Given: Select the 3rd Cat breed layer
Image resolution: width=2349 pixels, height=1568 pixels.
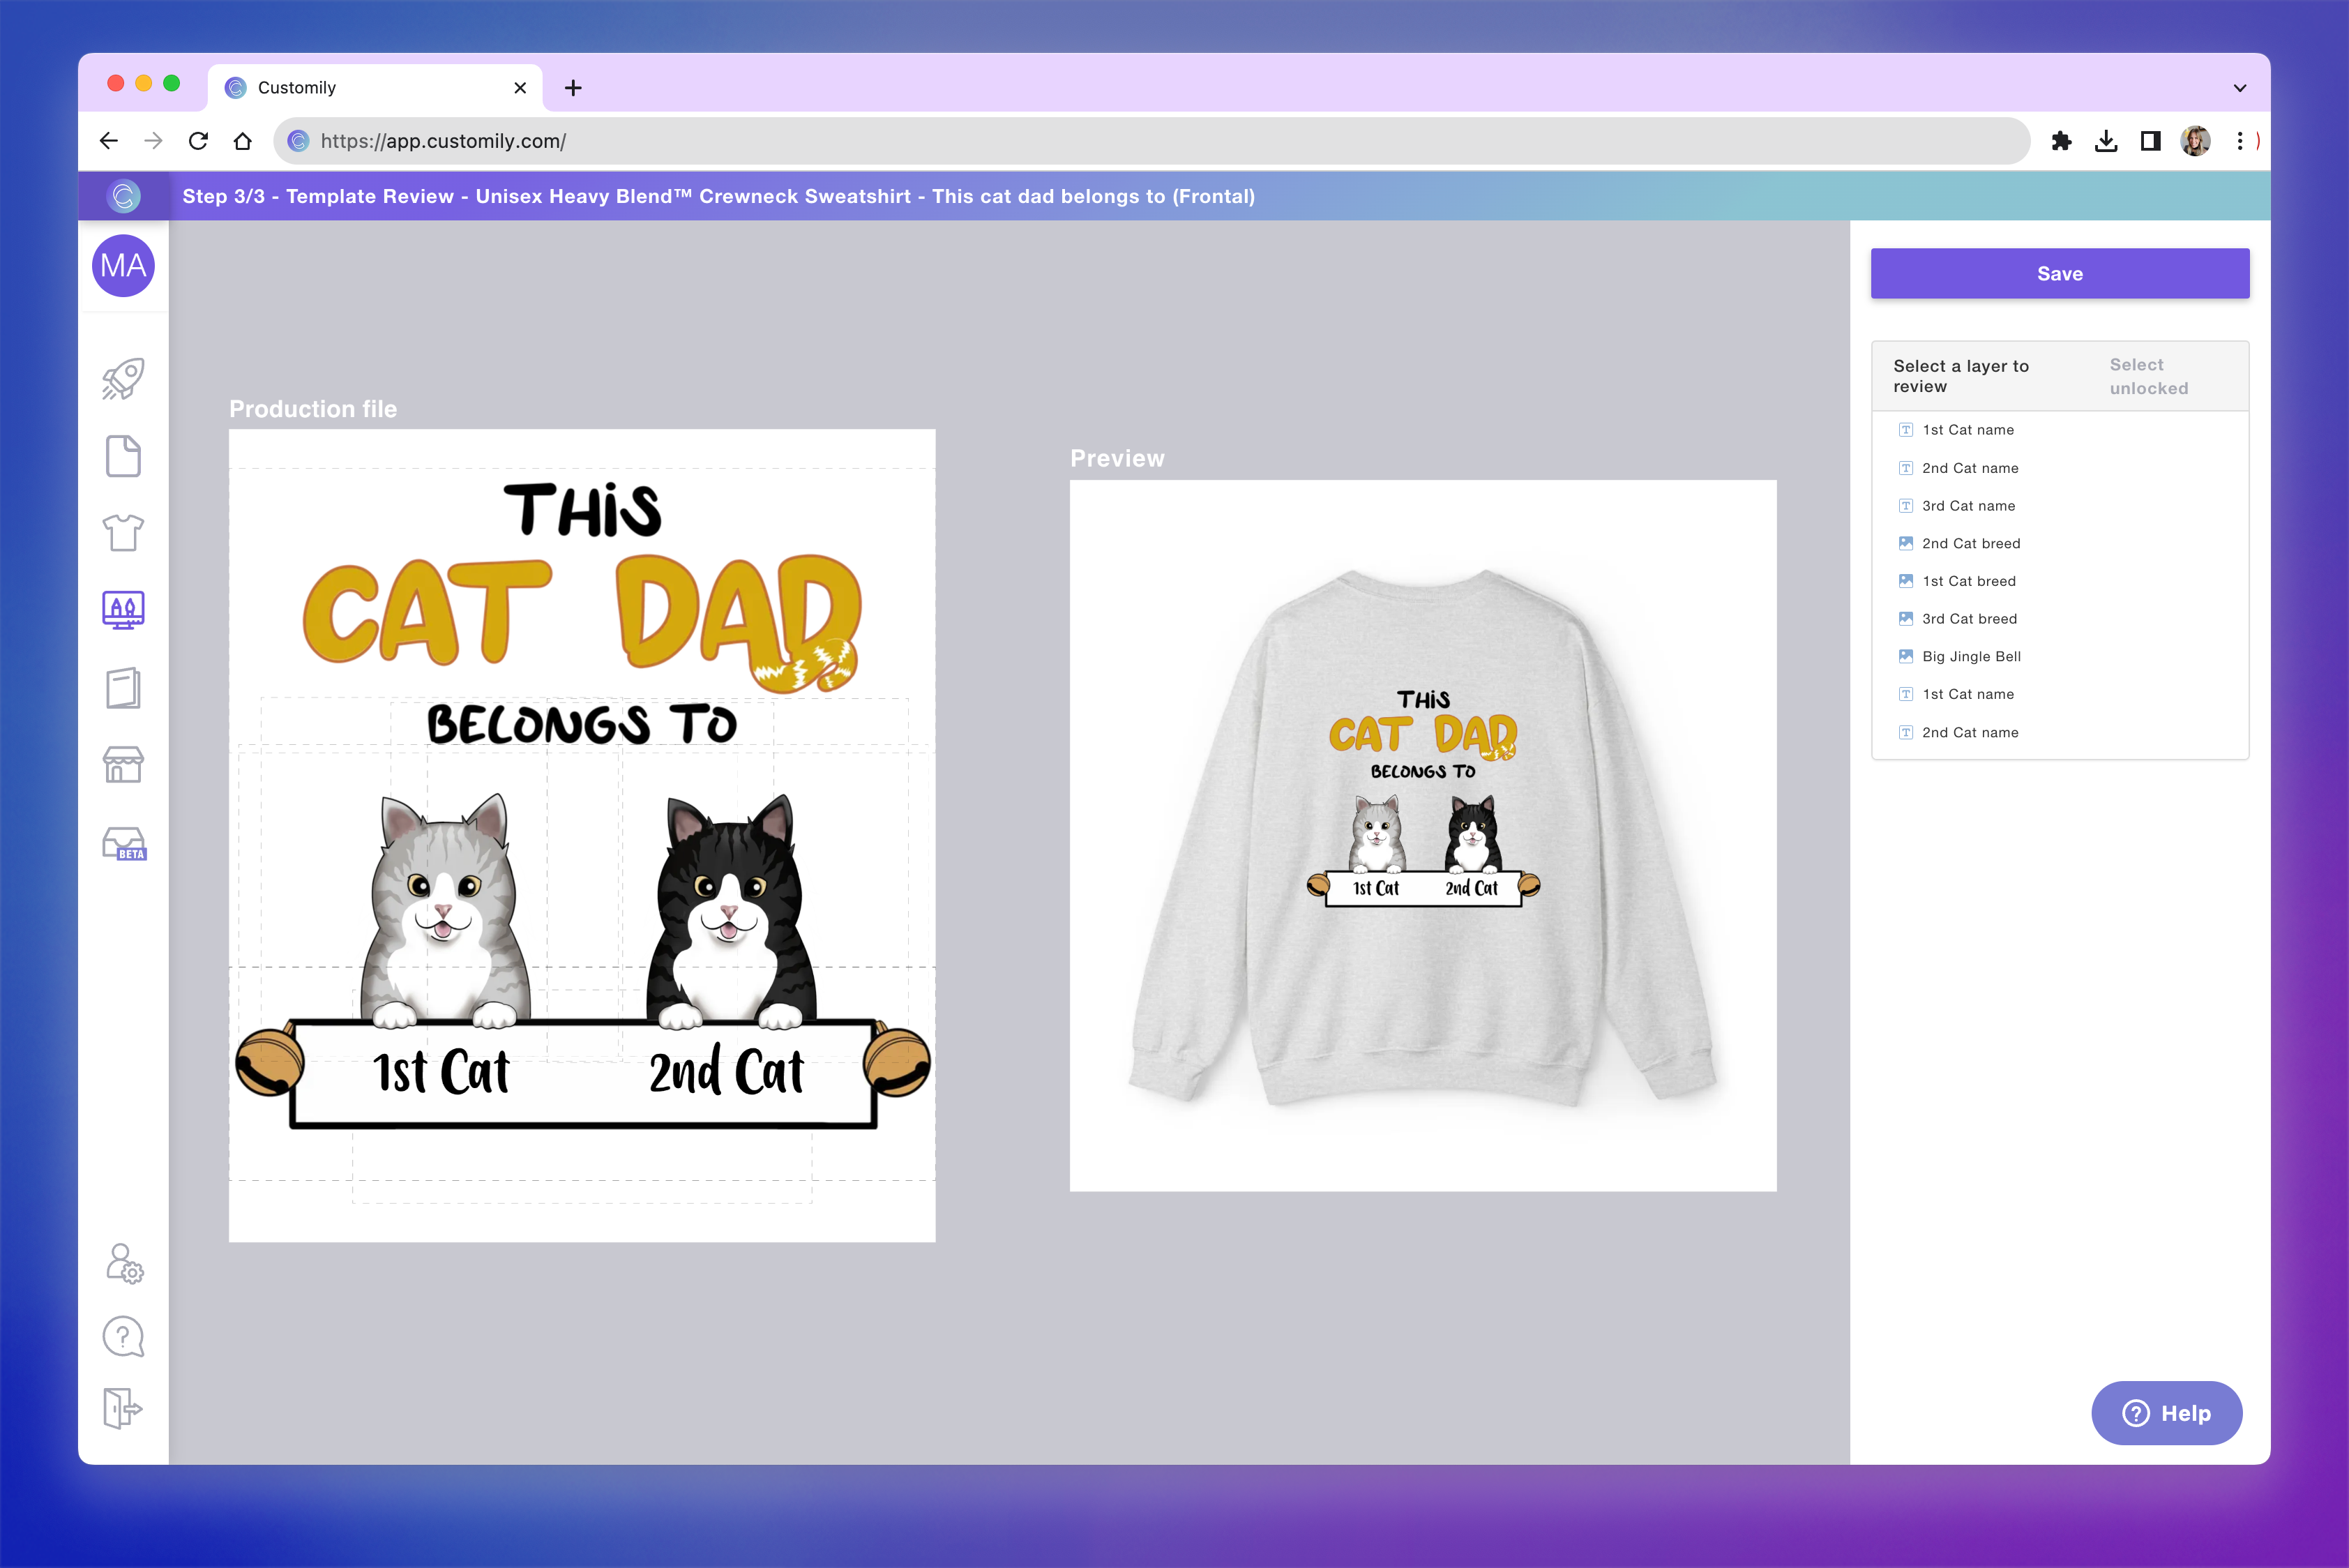Looking at the screenshot, I should coord(1969,618).
